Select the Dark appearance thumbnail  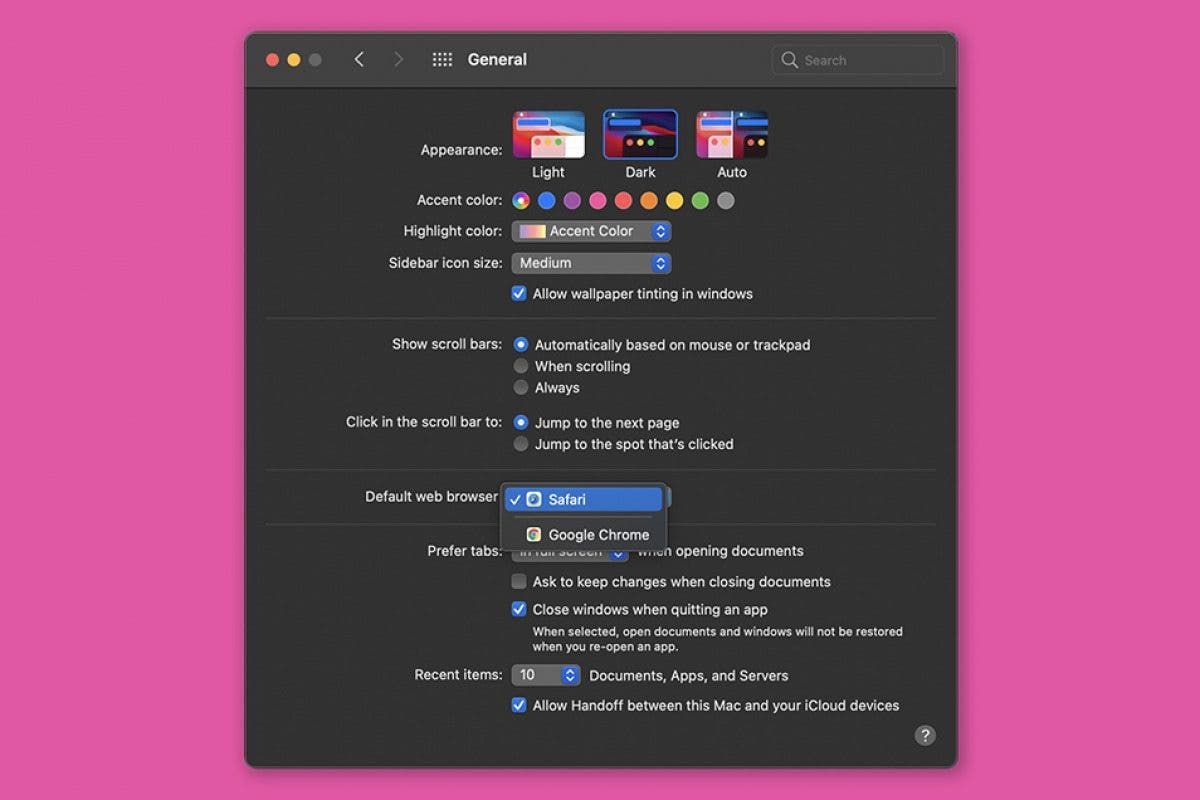640,135
